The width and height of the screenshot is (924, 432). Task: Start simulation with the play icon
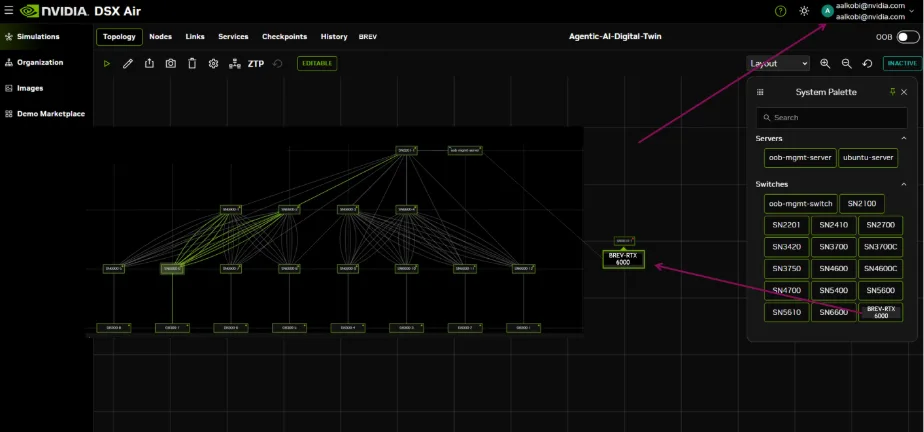107,64
